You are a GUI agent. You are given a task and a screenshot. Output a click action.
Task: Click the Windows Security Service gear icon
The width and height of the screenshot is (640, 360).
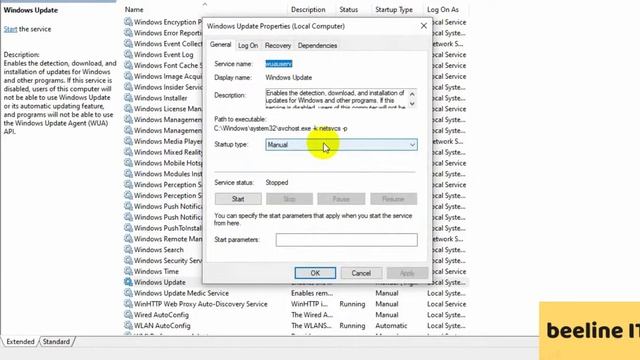[128, 260]
